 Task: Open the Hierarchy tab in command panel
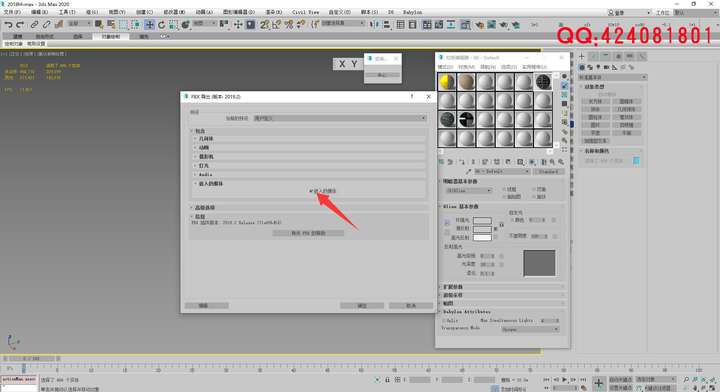[x=606, y=56]
